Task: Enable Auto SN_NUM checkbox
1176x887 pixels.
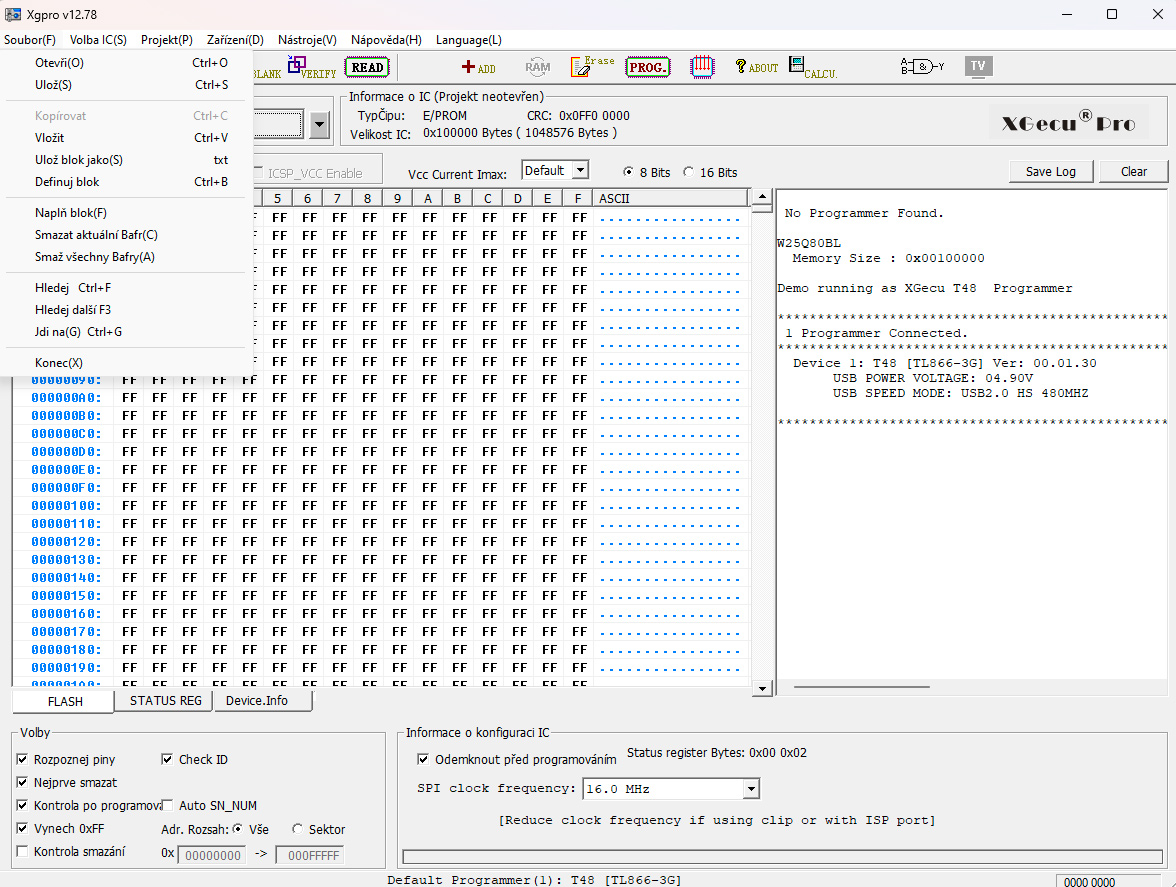Action: 167,805
